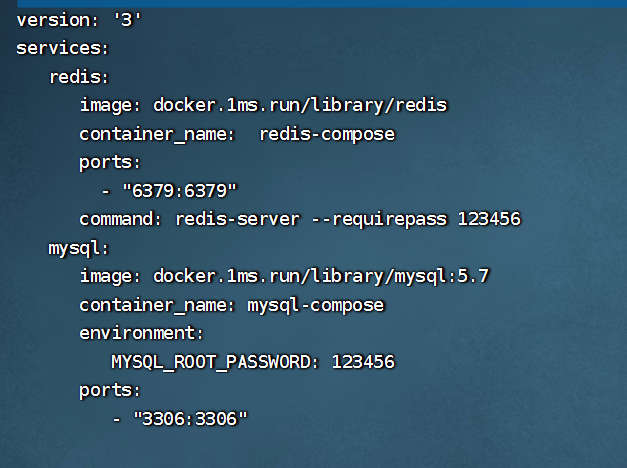Click the redis container_name key
627x468 pixels.
pyautogui.click(x=157, y=134)
